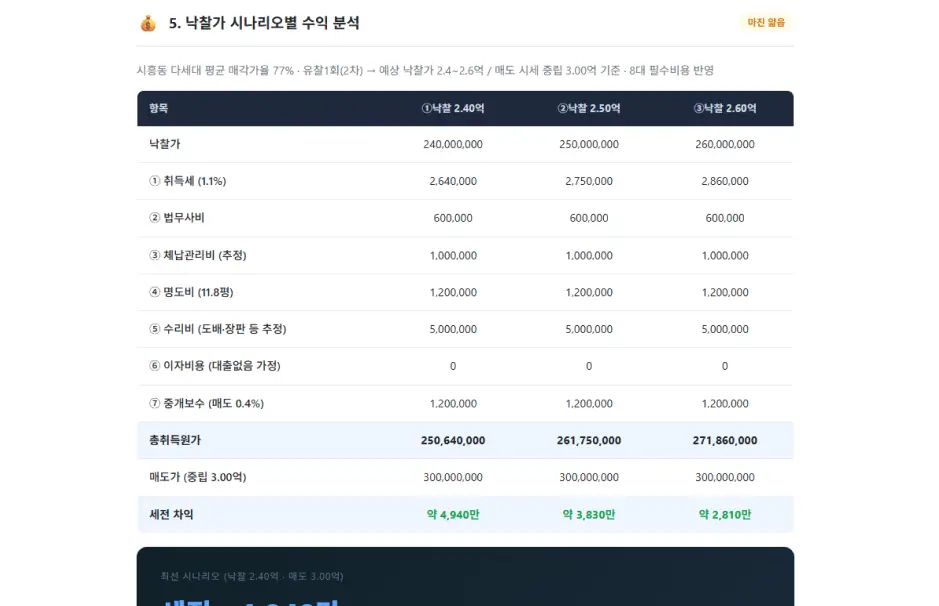The image size is (939, 606).
Task: Click the ③ 체납관리비 (추정) row label
Action: point(198,255)
